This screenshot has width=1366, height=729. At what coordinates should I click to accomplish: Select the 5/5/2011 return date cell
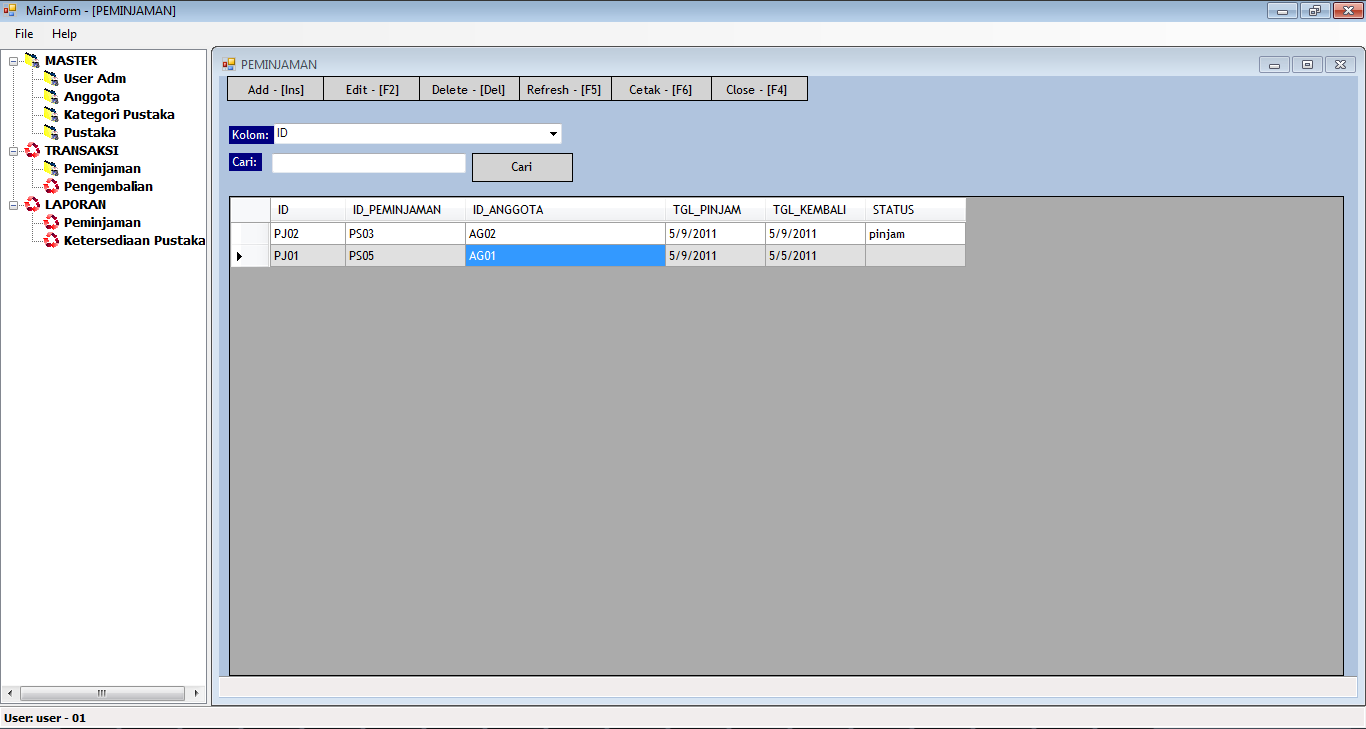click(815, 256)
